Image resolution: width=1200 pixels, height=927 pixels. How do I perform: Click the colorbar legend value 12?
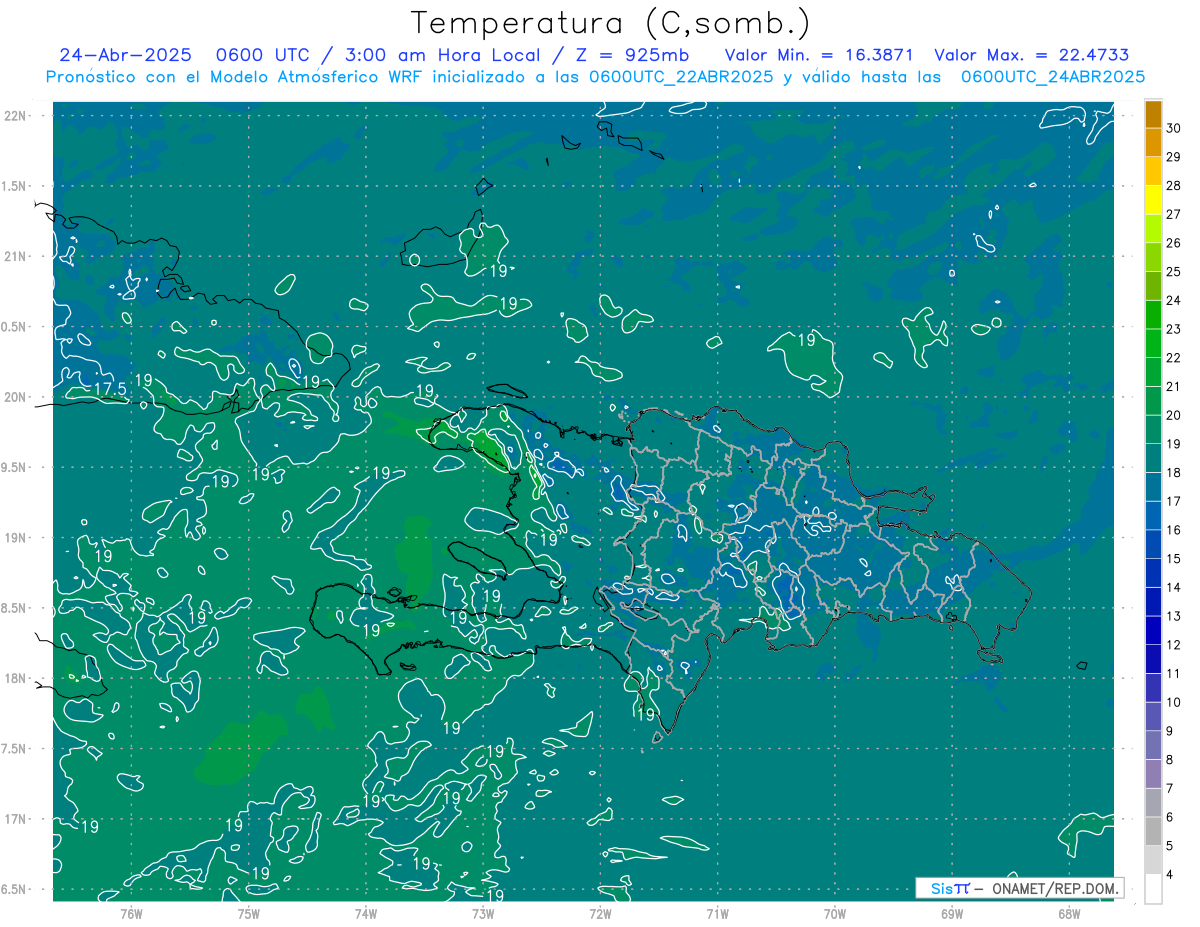tap(1174, 645)
